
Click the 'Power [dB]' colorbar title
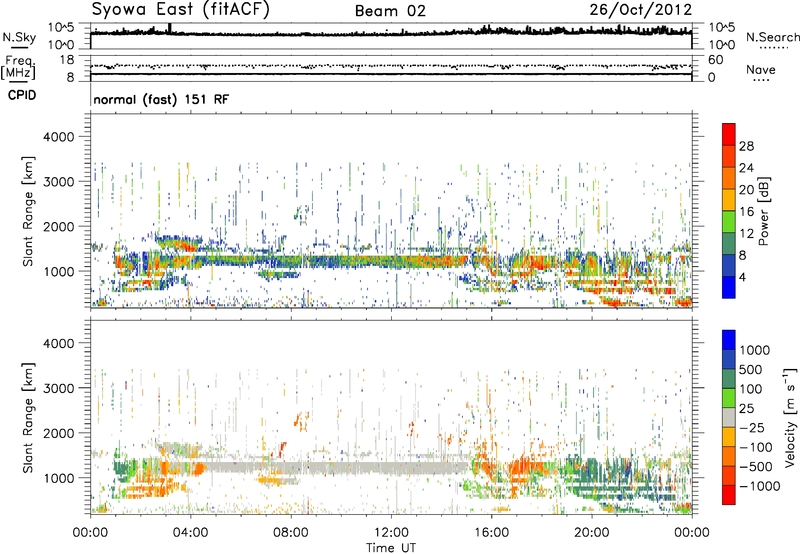764,212
